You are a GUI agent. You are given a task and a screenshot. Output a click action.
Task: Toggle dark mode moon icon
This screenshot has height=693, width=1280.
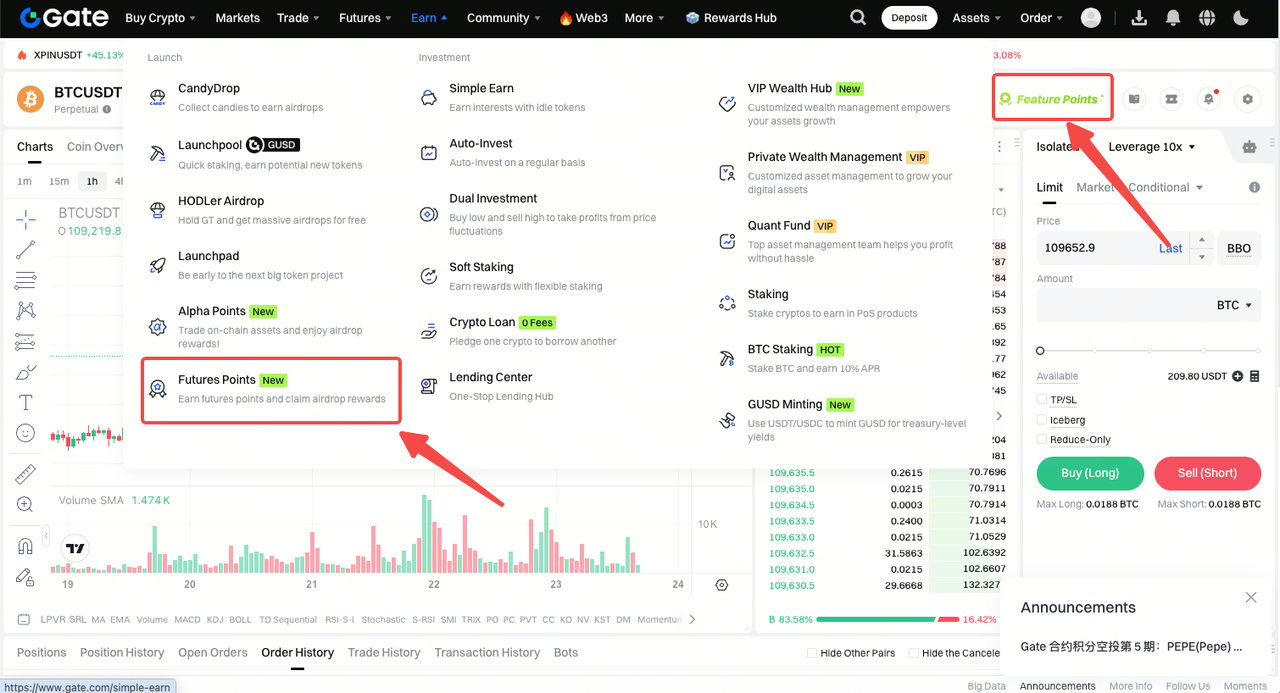1241,18
